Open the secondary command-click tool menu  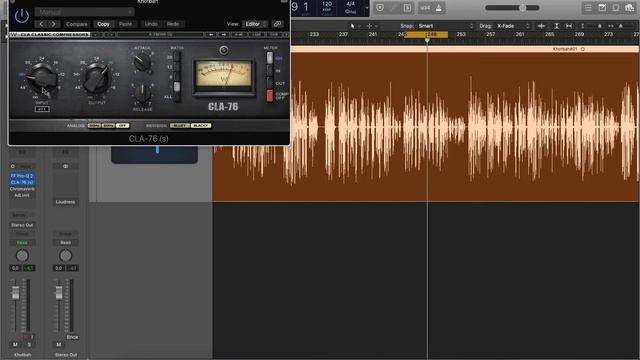click(371, 26)
